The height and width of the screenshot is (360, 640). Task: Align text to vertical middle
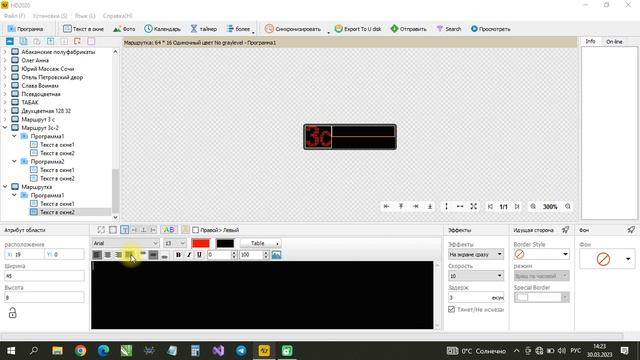pos(153,255)
